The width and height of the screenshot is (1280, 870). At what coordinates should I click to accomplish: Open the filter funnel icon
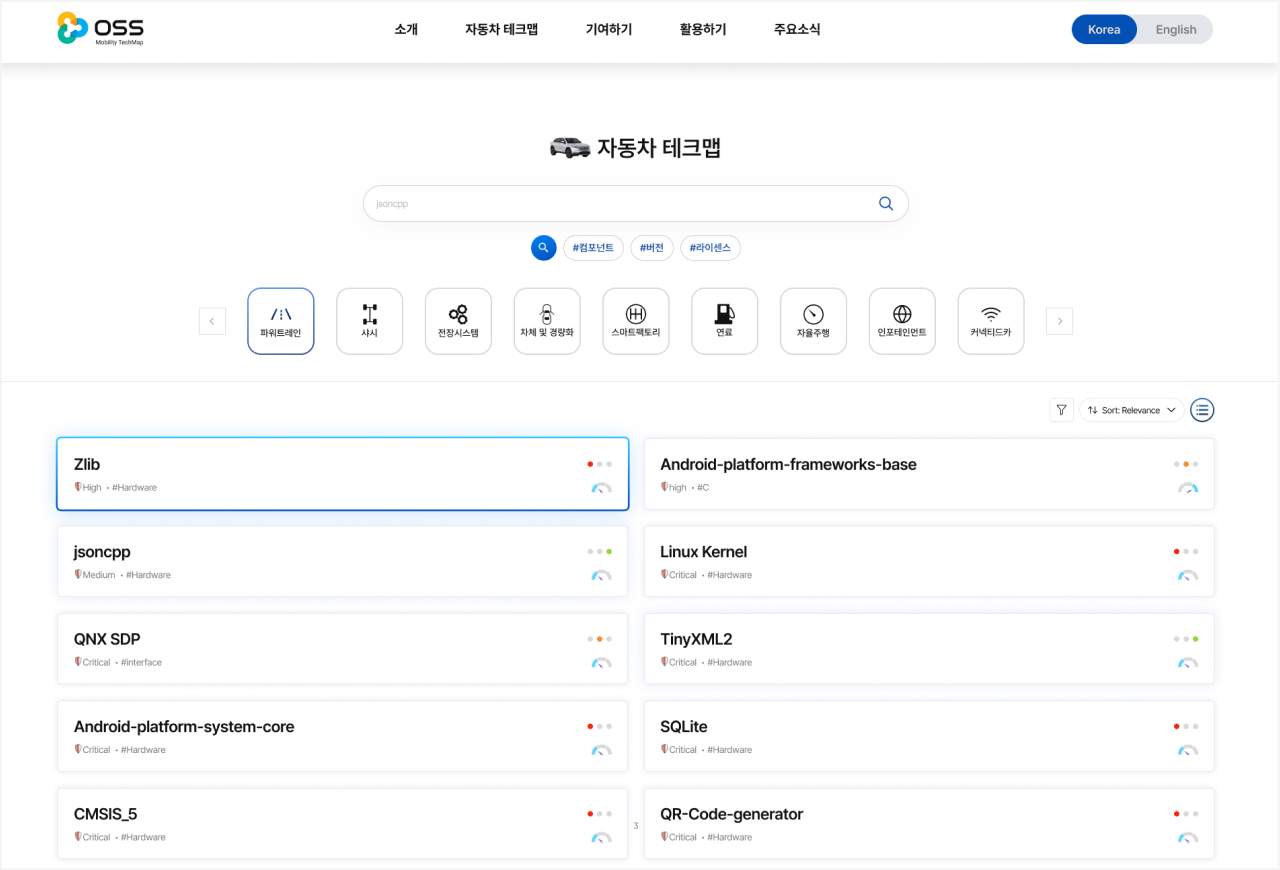click(1061, 410)
